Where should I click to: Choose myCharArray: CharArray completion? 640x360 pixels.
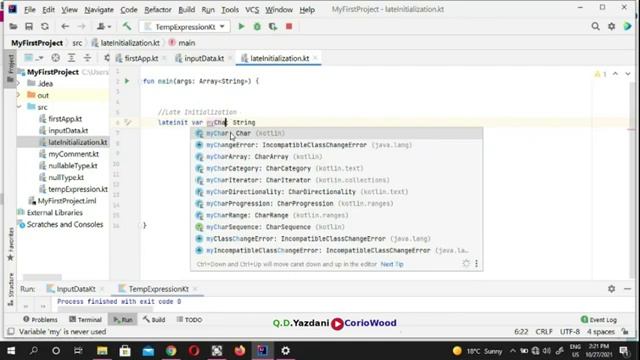(336, 157)
